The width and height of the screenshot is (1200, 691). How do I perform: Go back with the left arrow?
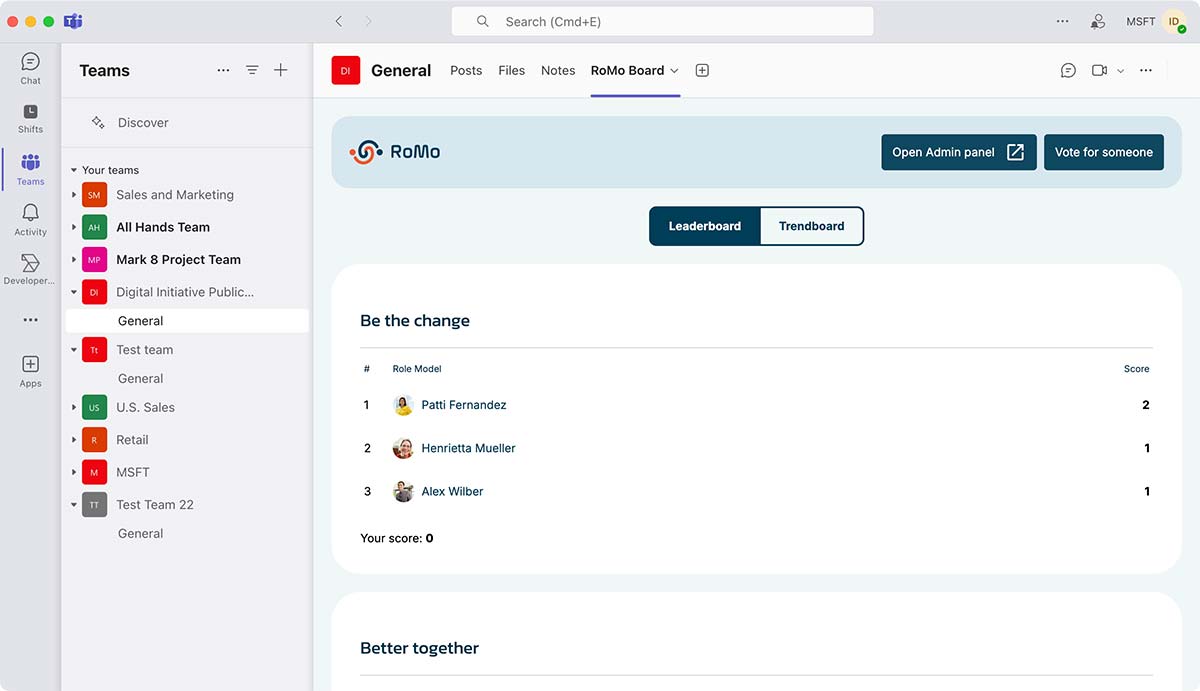pyautogui.click(x=339, y=21)
